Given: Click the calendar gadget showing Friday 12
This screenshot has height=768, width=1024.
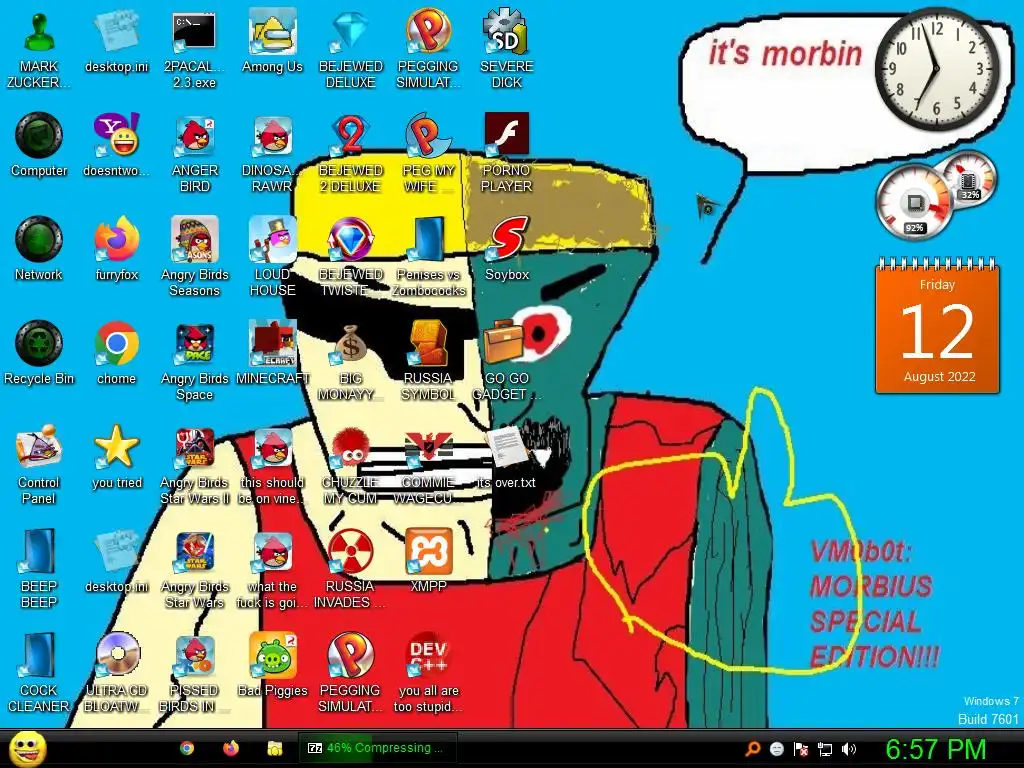Looking at the screenshot, I should click(x=937, y=326).
